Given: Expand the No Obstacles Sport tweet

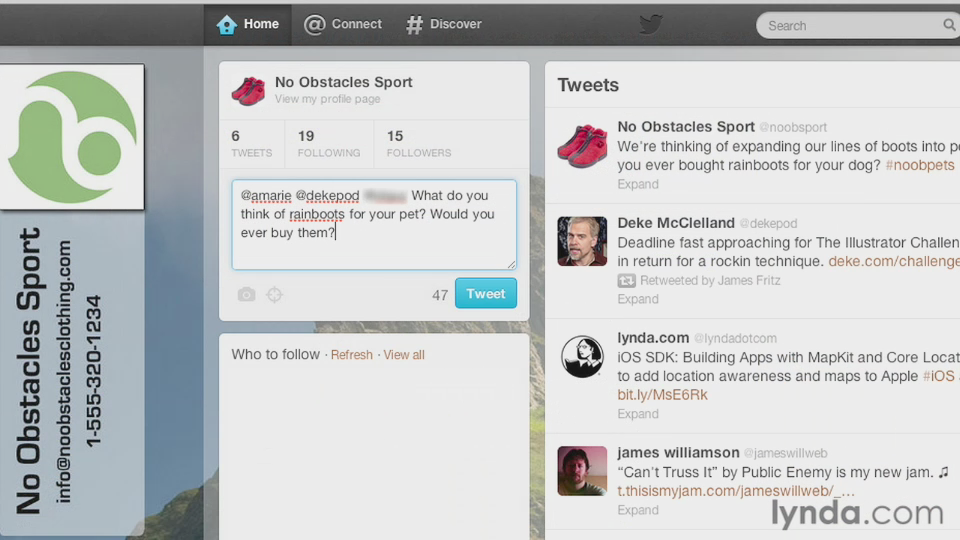Looking at the screenshot, I should (x=637, y=184).
